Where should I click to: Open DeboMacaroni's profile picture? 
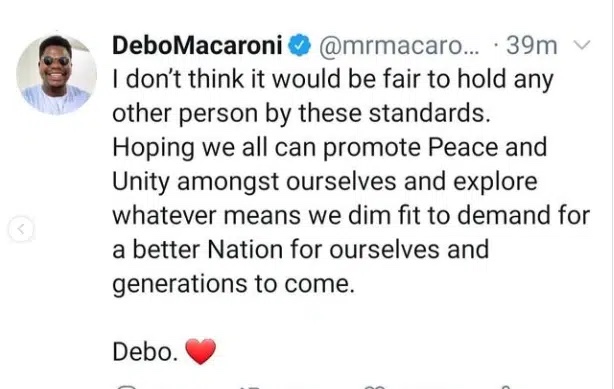(x=56, y=74)
